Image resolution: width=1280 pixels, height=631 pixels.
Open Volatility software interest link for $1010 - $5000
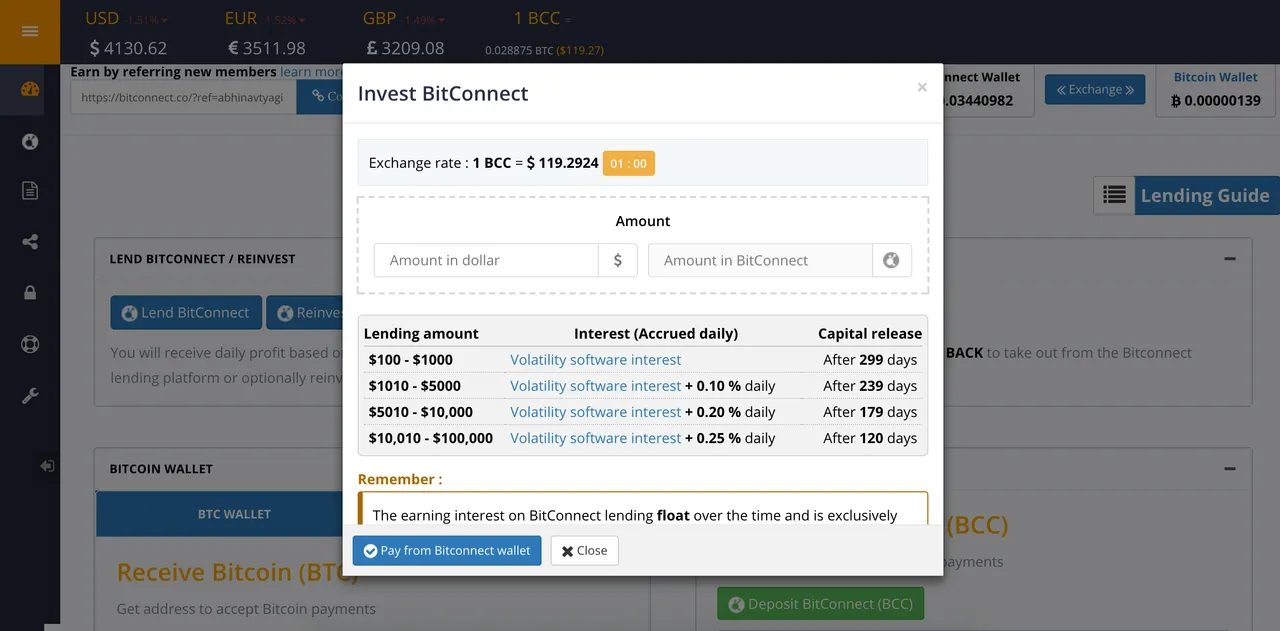pyautogui.click(x=596, y=385)
